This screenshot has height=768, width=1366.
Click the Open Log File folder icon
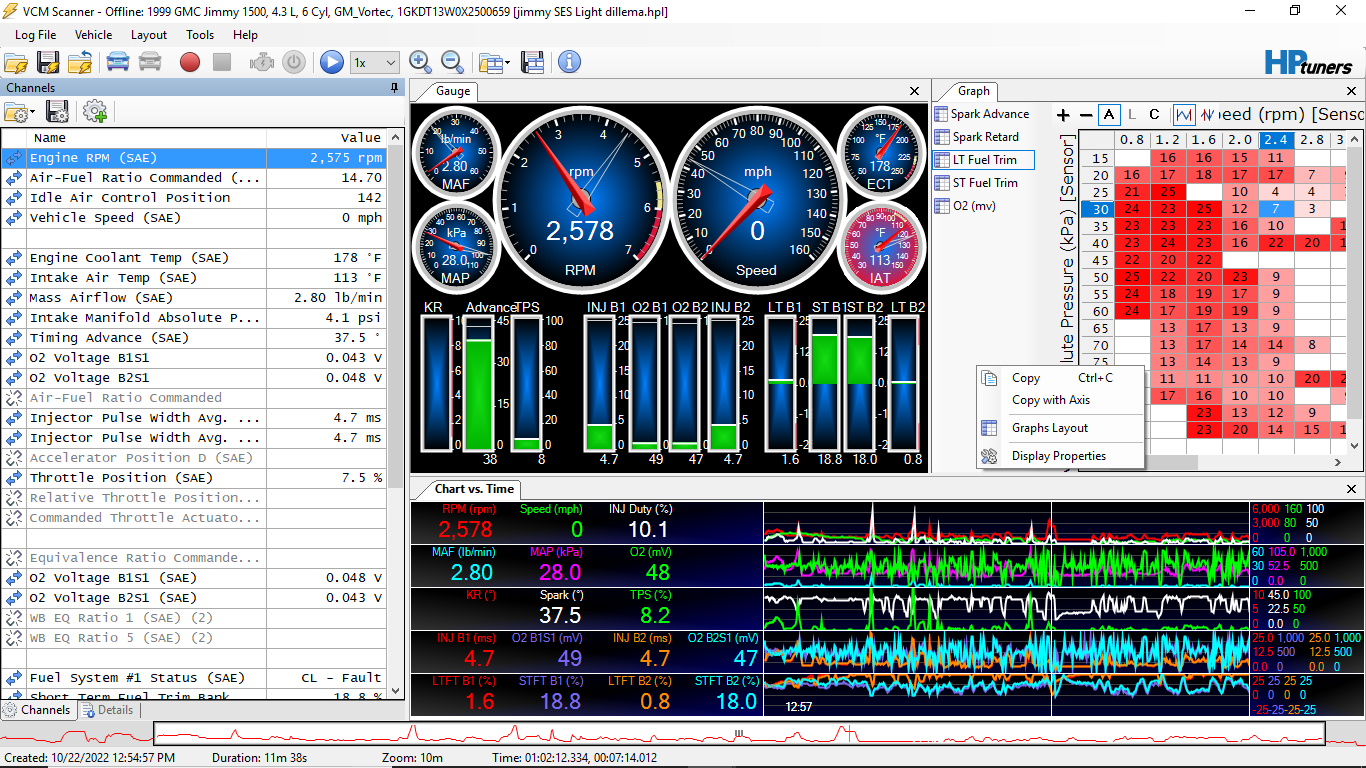tap(15, 62)
